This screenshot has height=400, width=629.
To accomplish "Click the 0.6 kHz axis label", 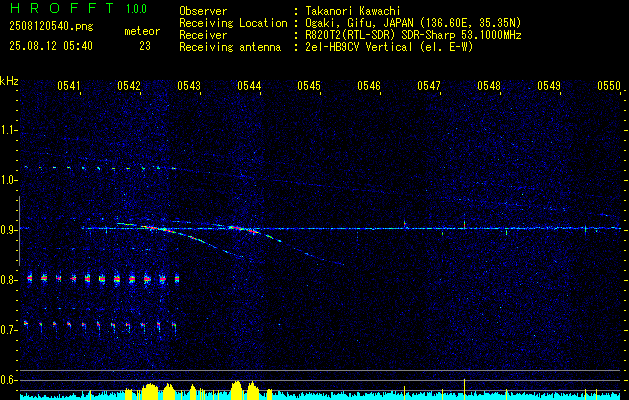I will (x=8, y=380).
